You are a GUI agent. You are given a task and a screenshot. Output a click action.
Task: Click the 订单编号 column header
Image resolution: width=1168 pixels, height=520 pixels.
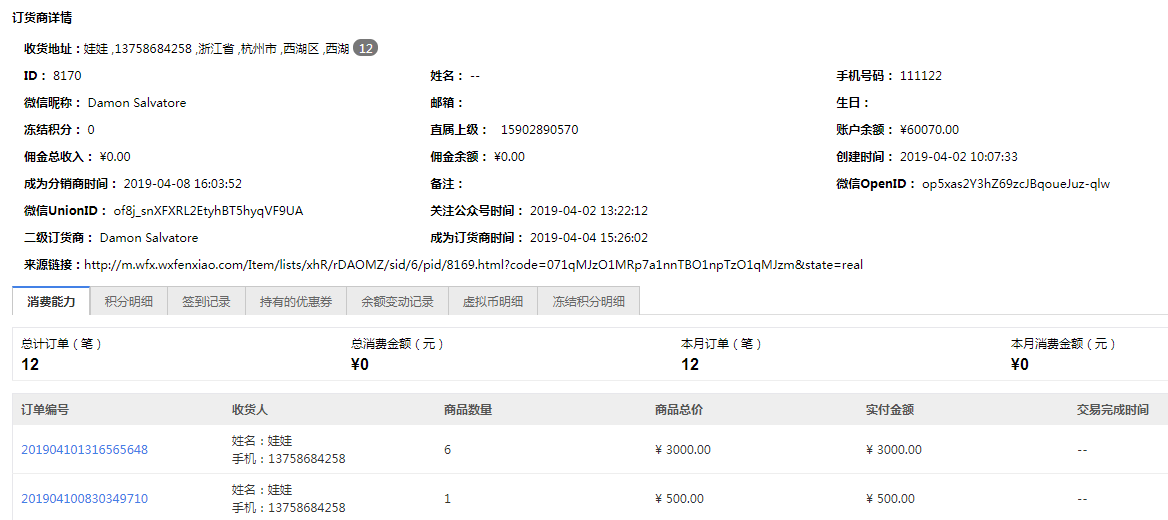(45, 410)
